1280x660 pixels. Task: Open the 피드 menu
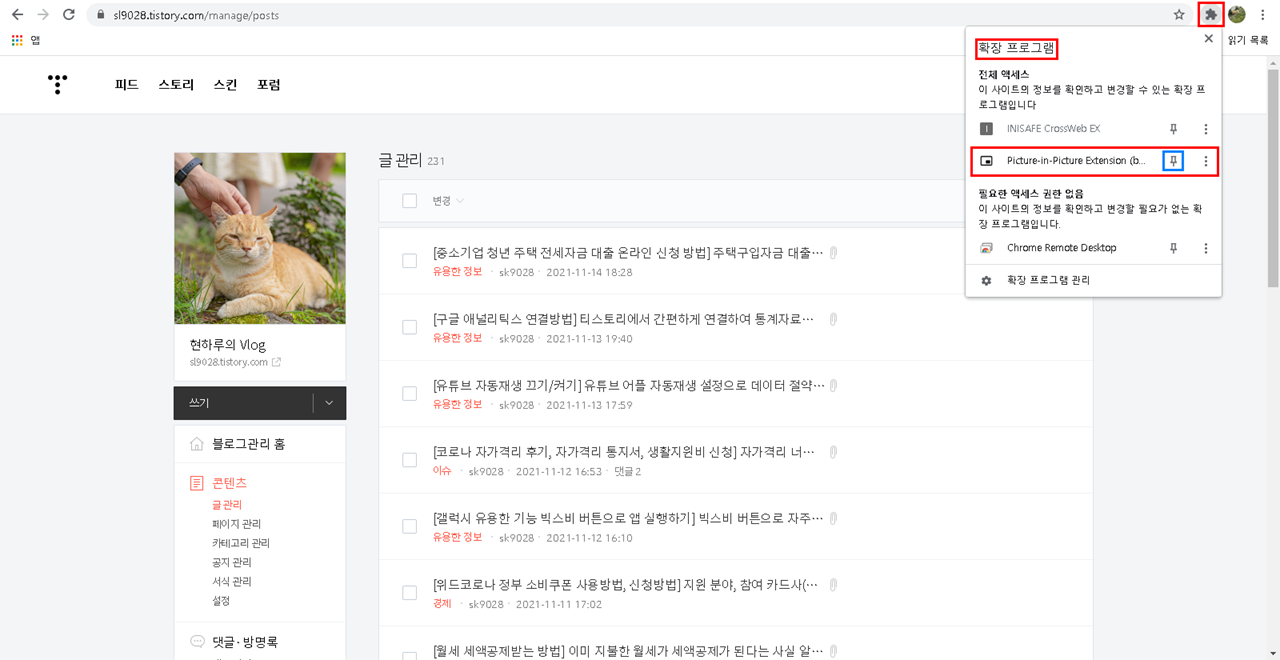(126, 85)
